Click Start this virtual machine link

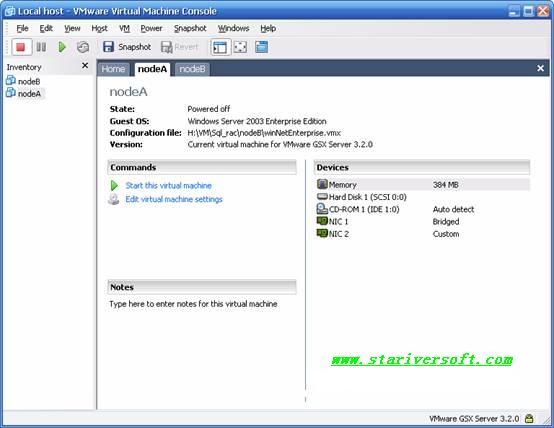click(169, 186)
